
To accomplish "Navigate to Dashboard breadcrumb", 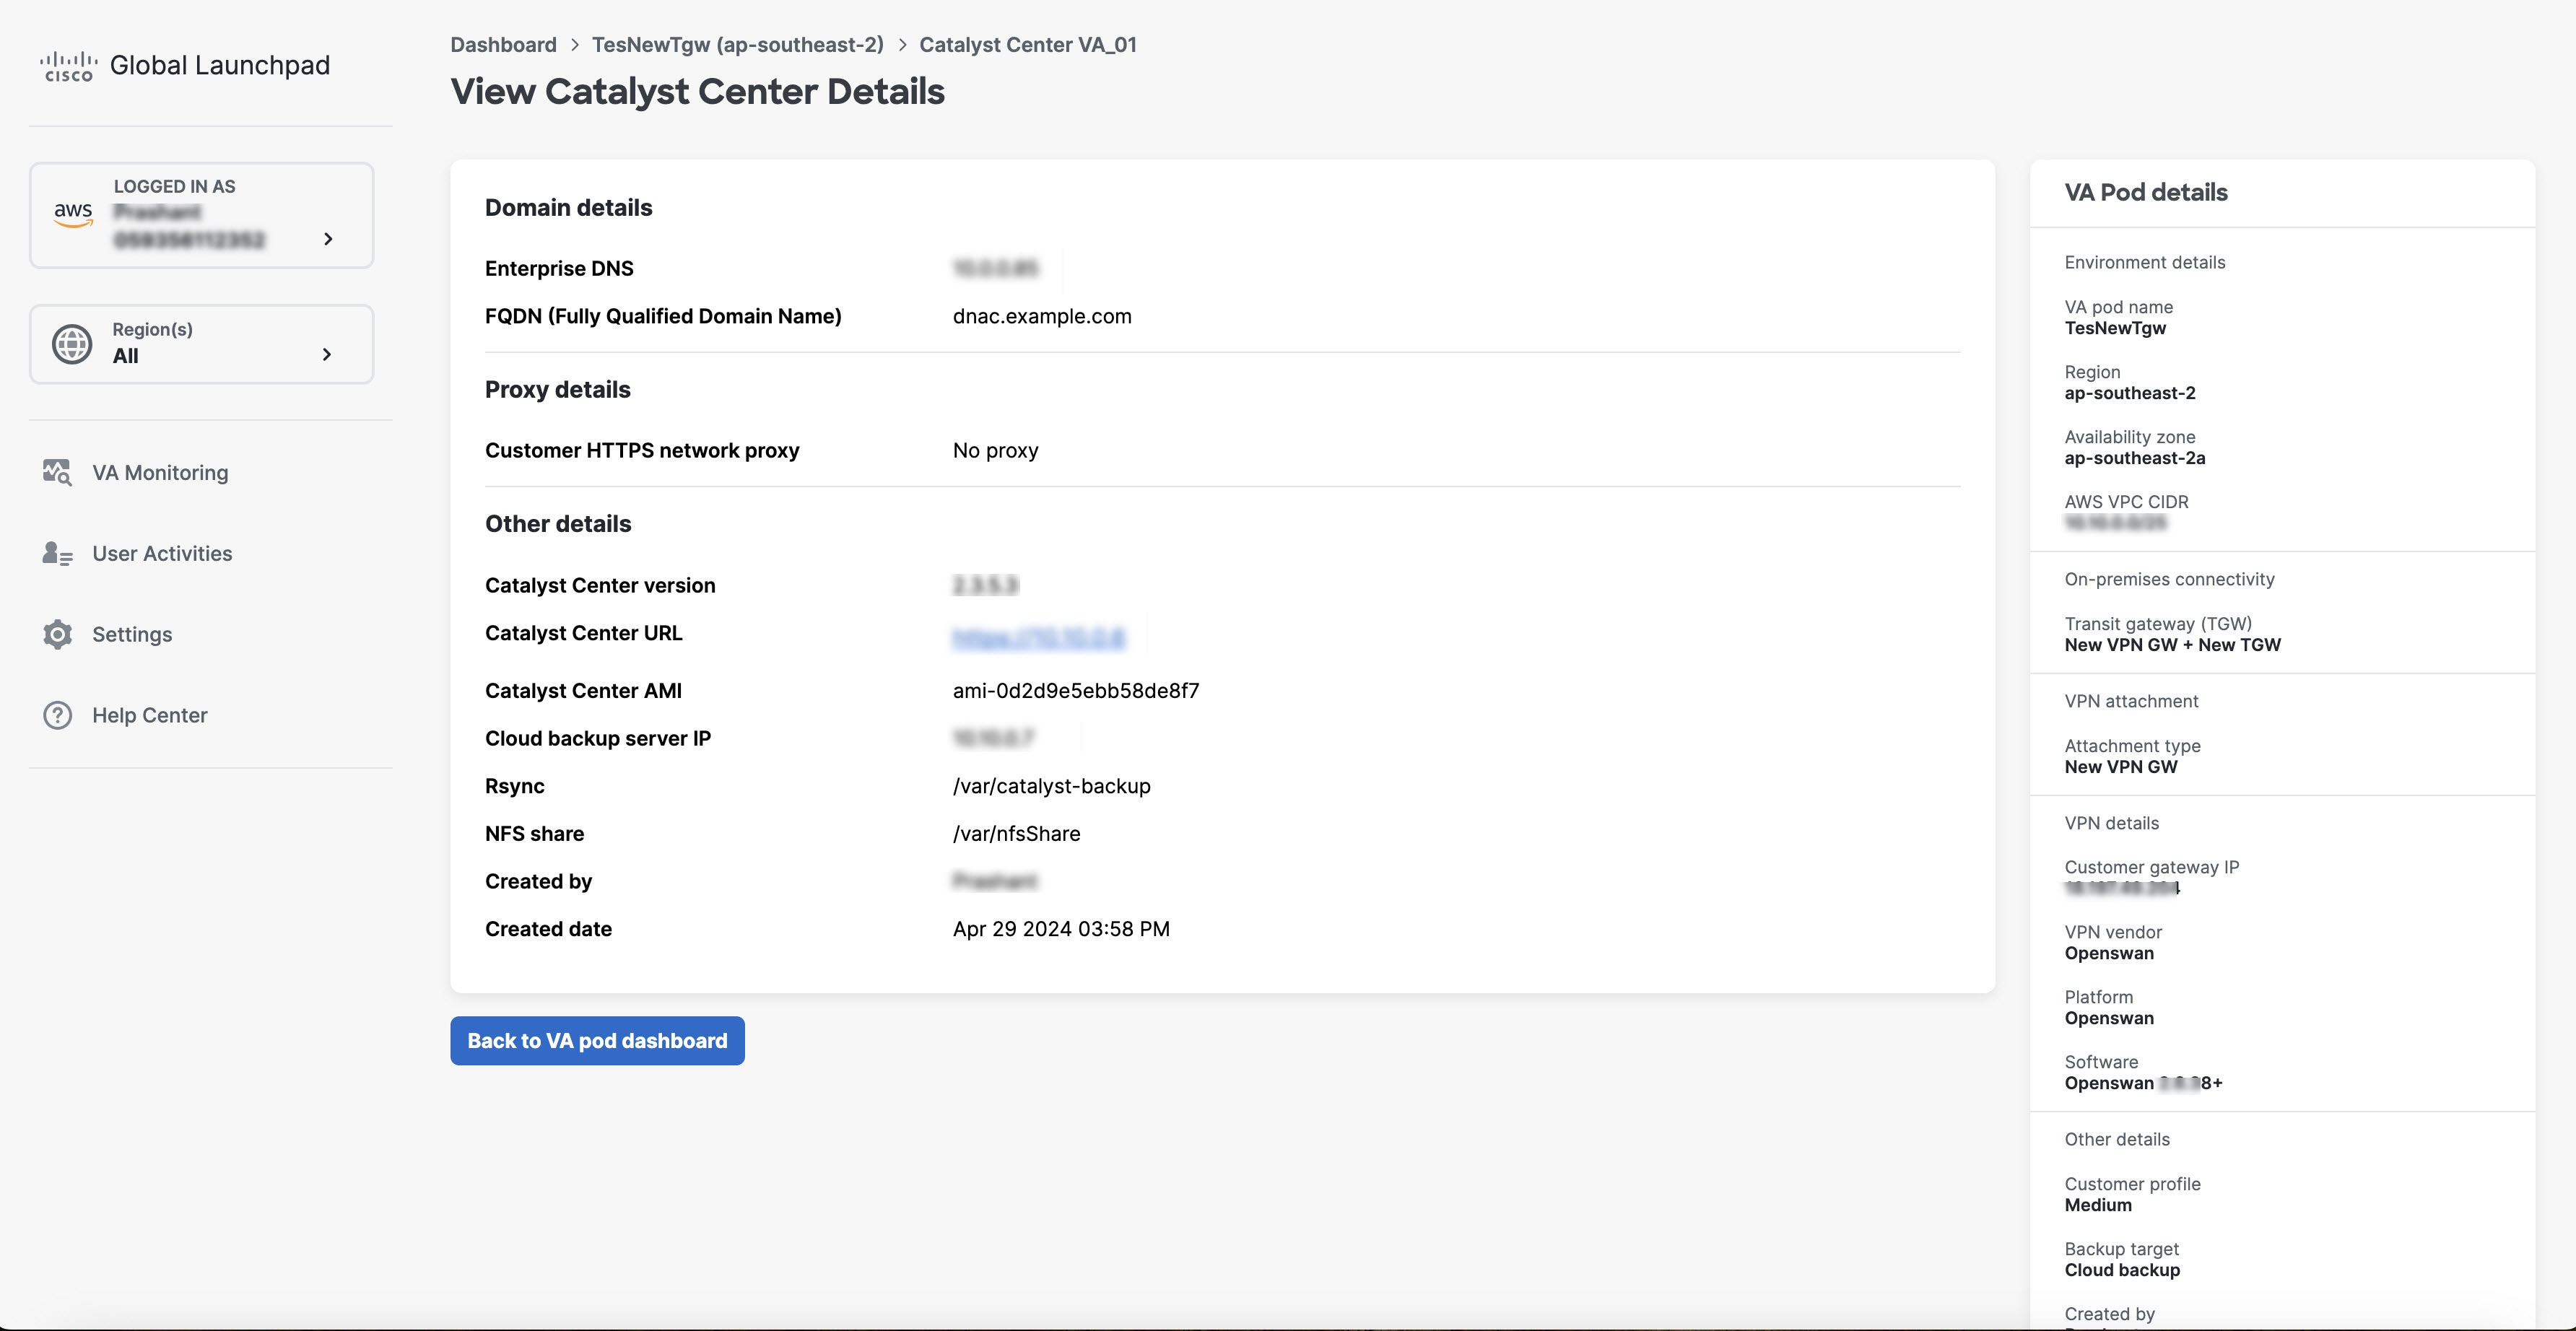I will 503,44.
